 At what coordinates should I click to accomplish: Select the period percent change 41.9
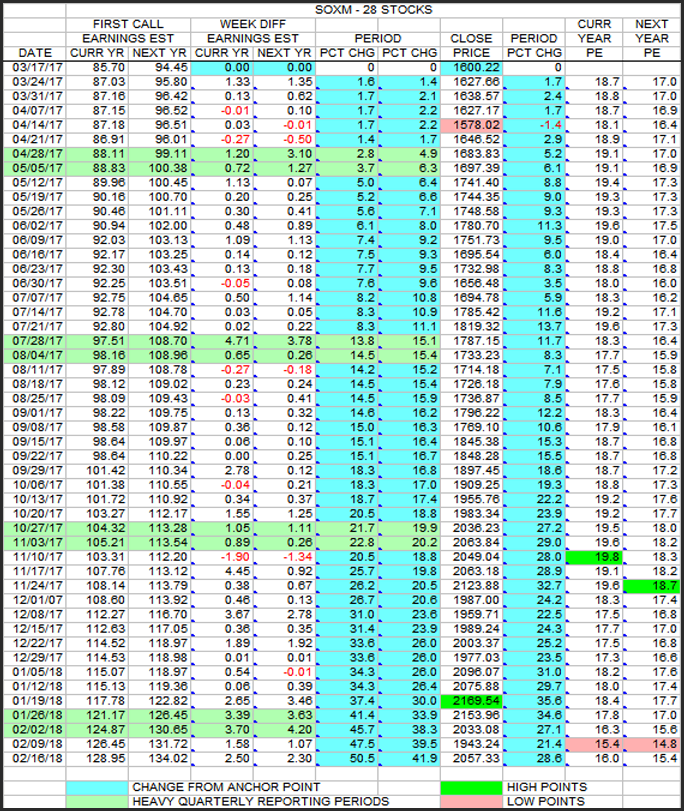coord(409,758)
